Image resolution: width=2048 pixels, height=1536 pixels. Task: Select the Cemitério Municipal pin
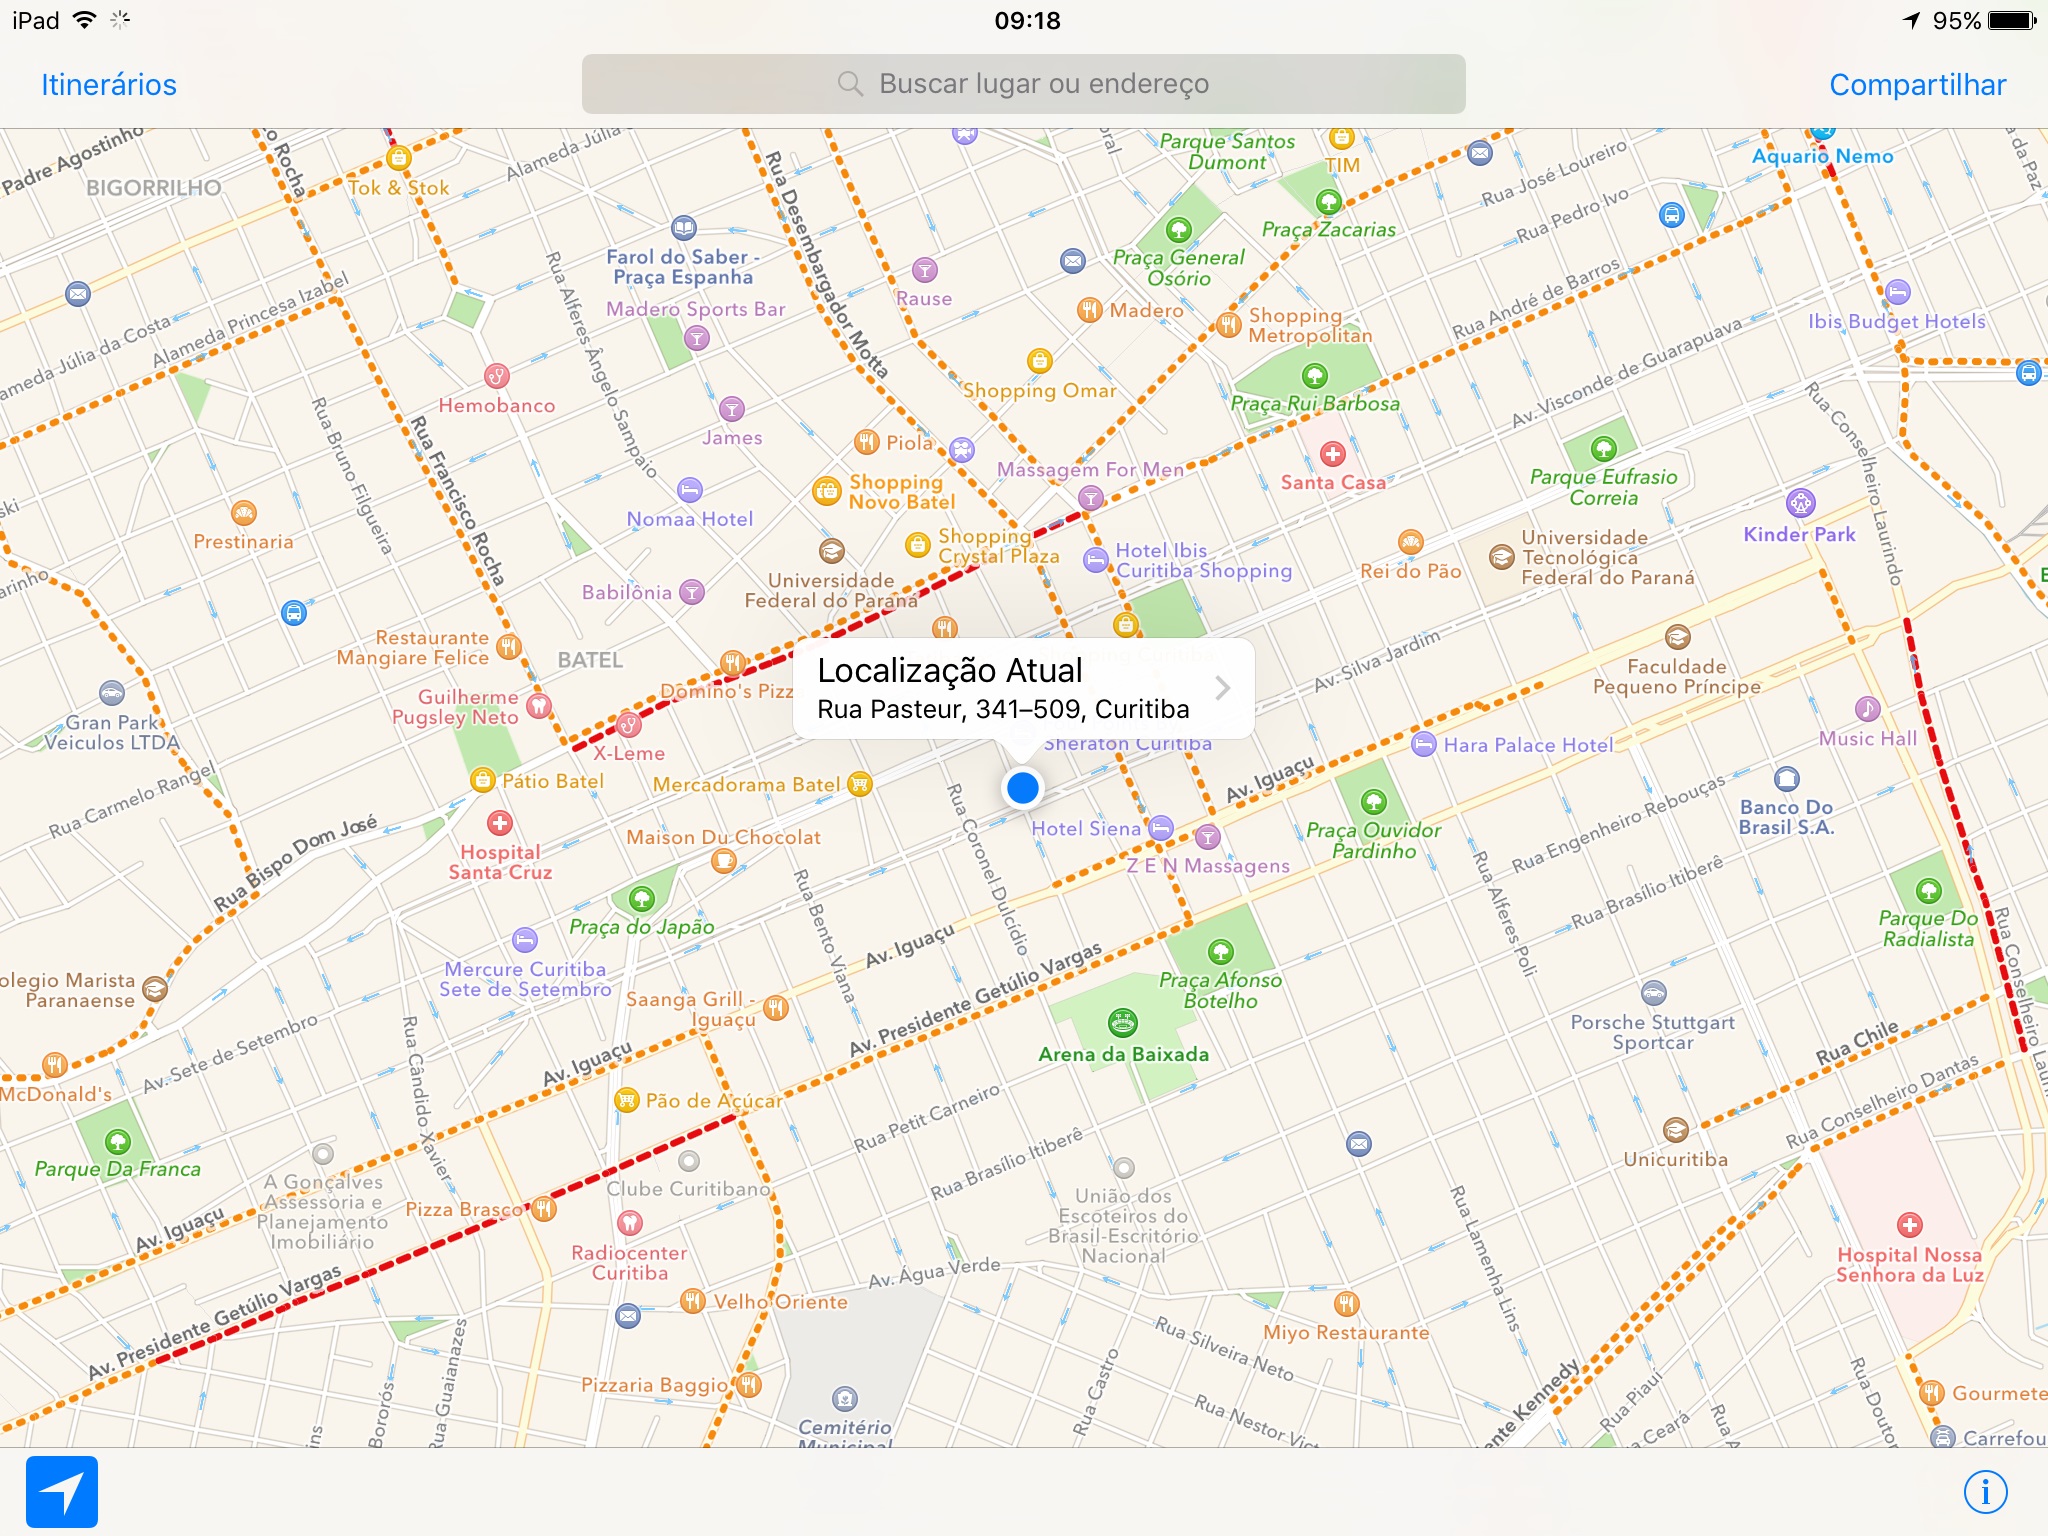(x=845, y=1398)
